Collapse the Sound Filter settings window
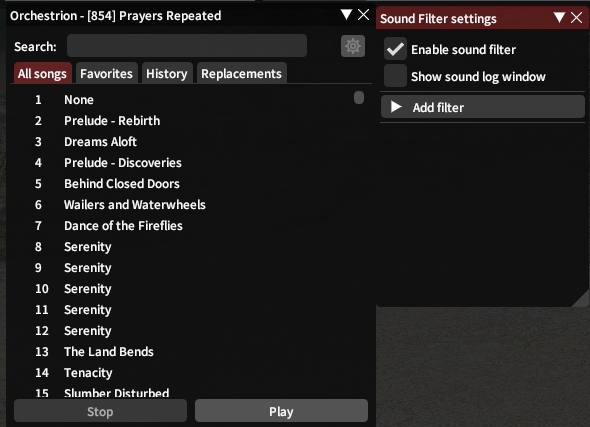Image resolution: width=590 pixels, height=427 pixels. (x=559, y=17)
